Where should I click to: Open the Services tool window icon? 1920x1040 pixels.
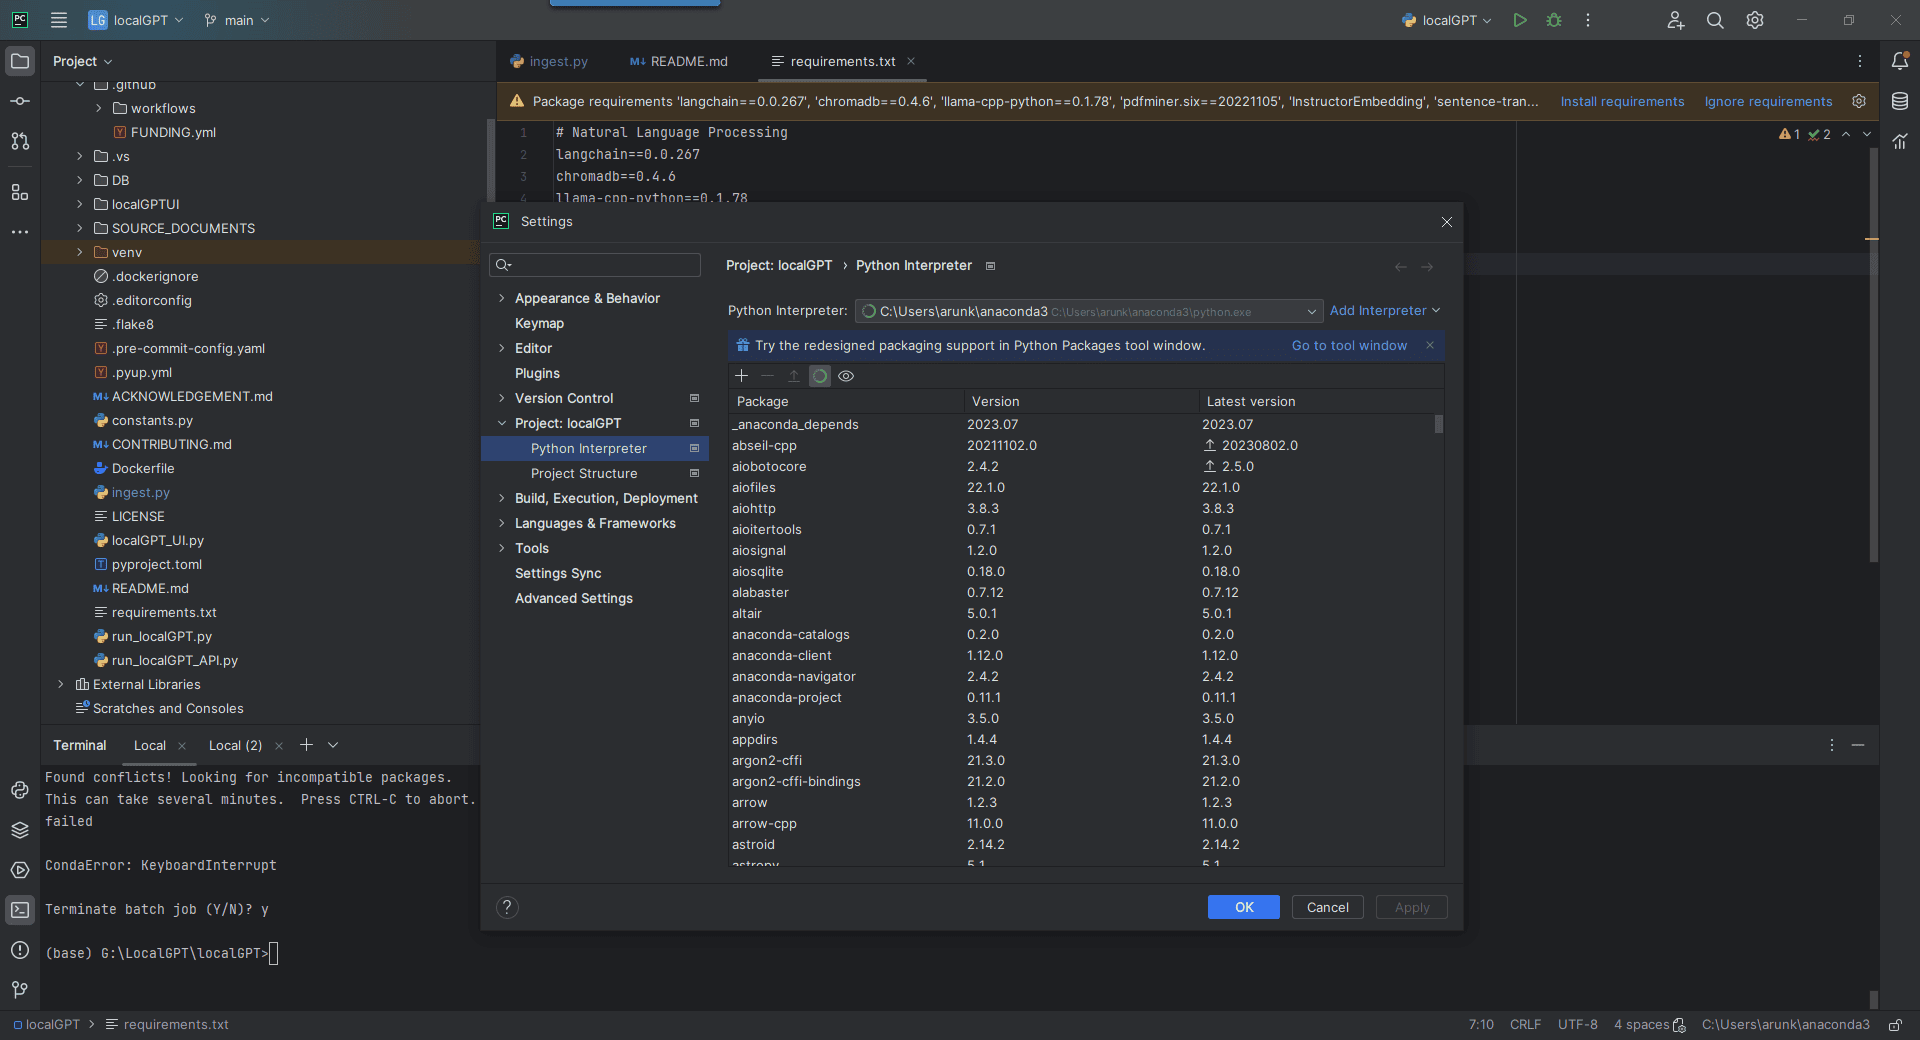(x=20, y=870)
